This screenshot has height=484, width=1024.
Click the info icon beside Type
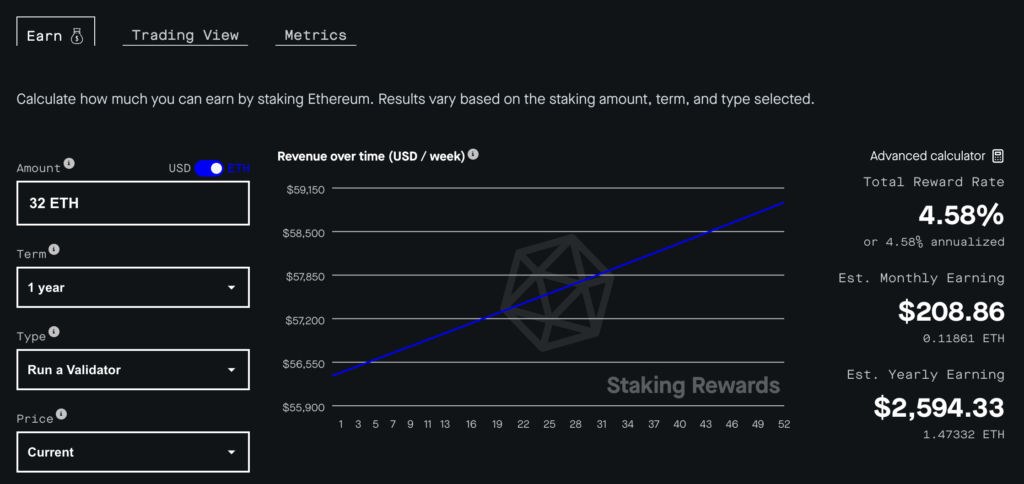54,332
